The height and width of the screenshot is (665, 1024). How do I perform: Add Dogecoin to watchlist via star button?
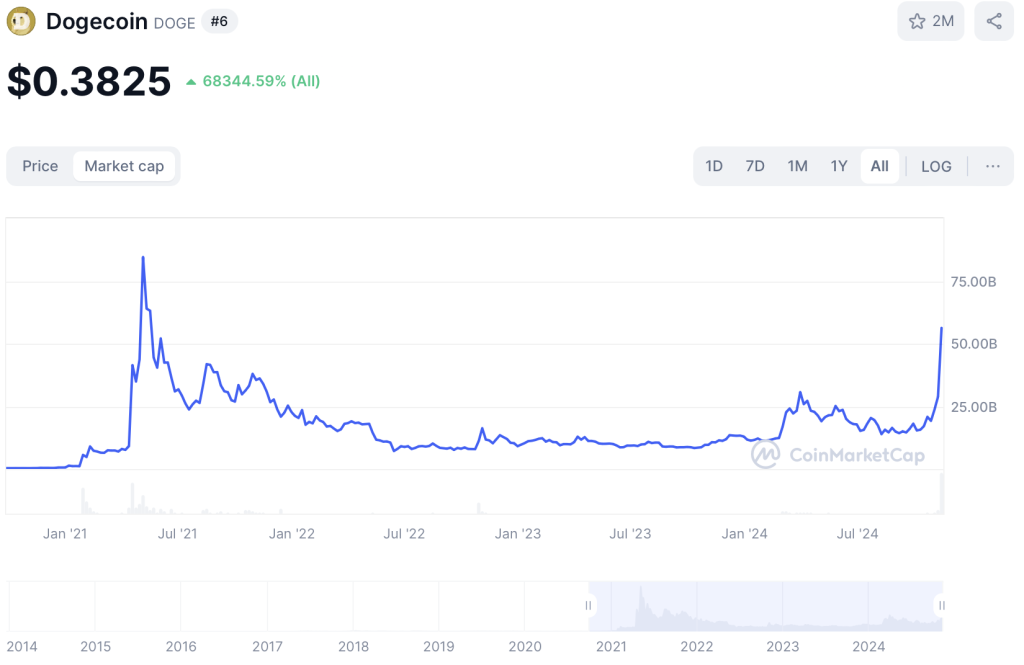click(x=930, y=22)
